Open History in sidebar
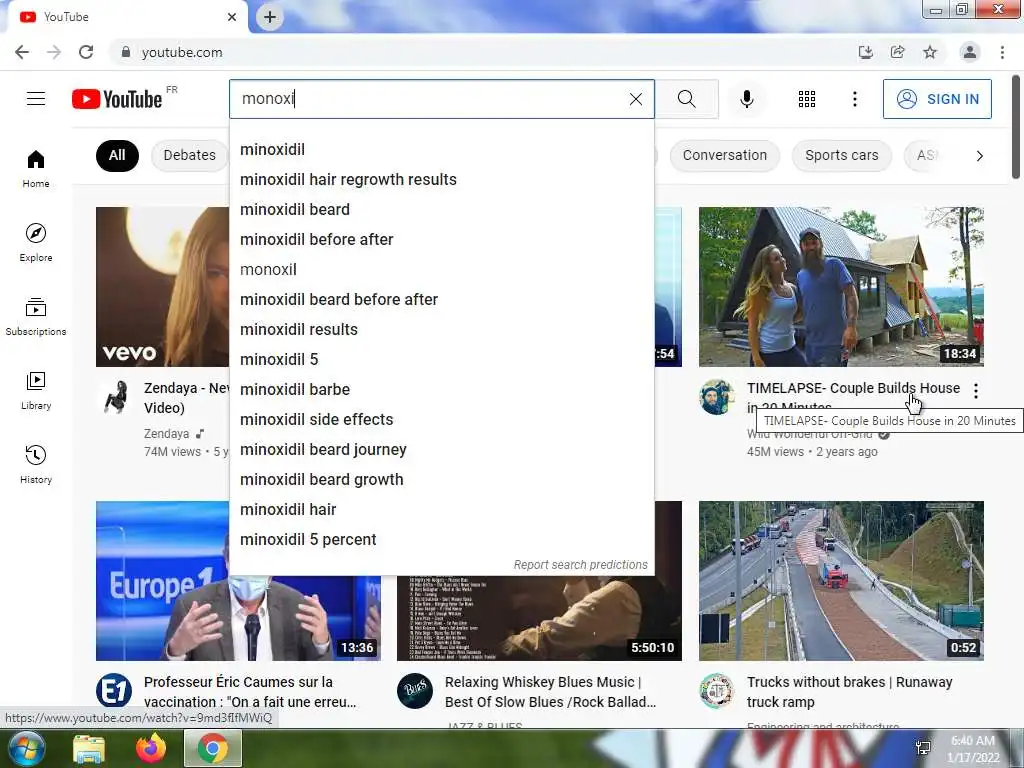 pos(36,464)
